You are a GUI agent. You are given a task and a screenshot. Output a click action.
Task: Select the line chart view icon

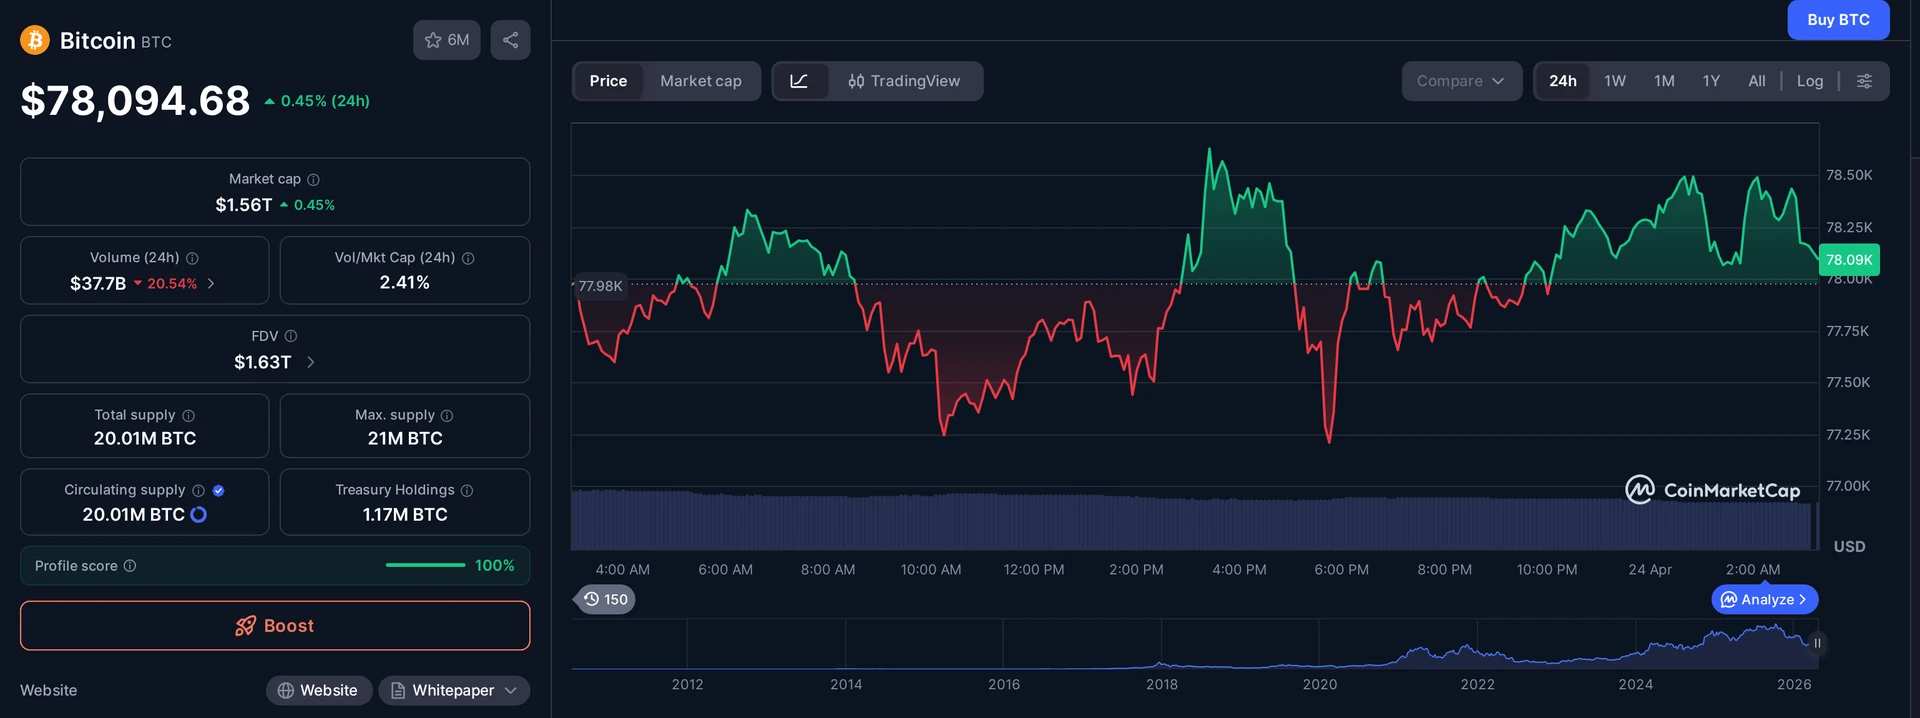(799, 81)
